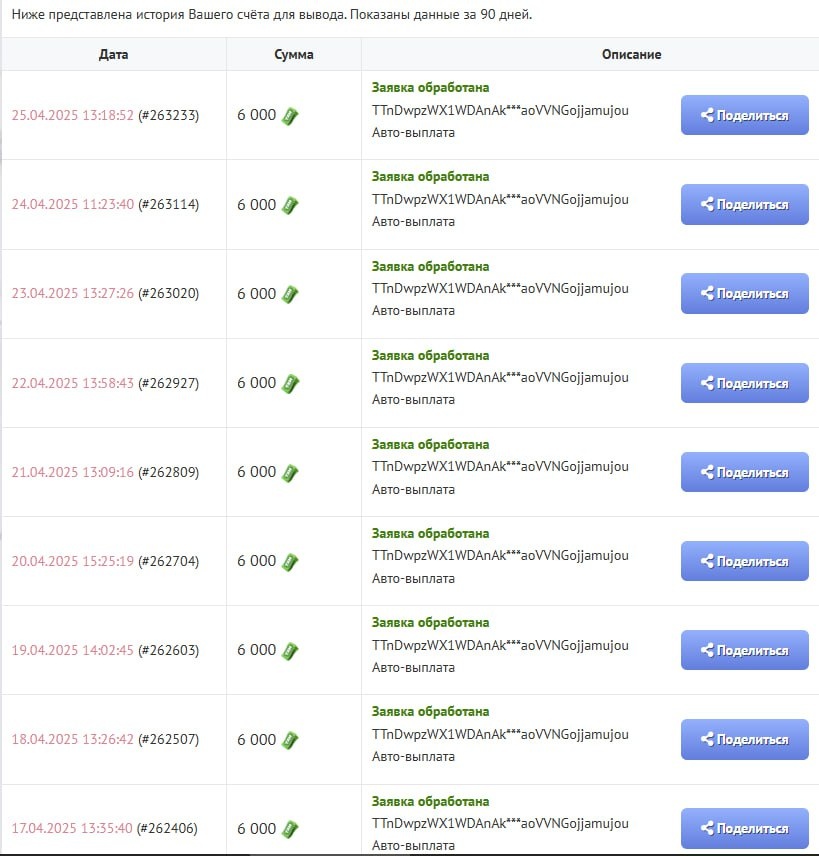Click cash icon for payout #262927
This screenshot has width=819, height=856.
coord(290,383)
